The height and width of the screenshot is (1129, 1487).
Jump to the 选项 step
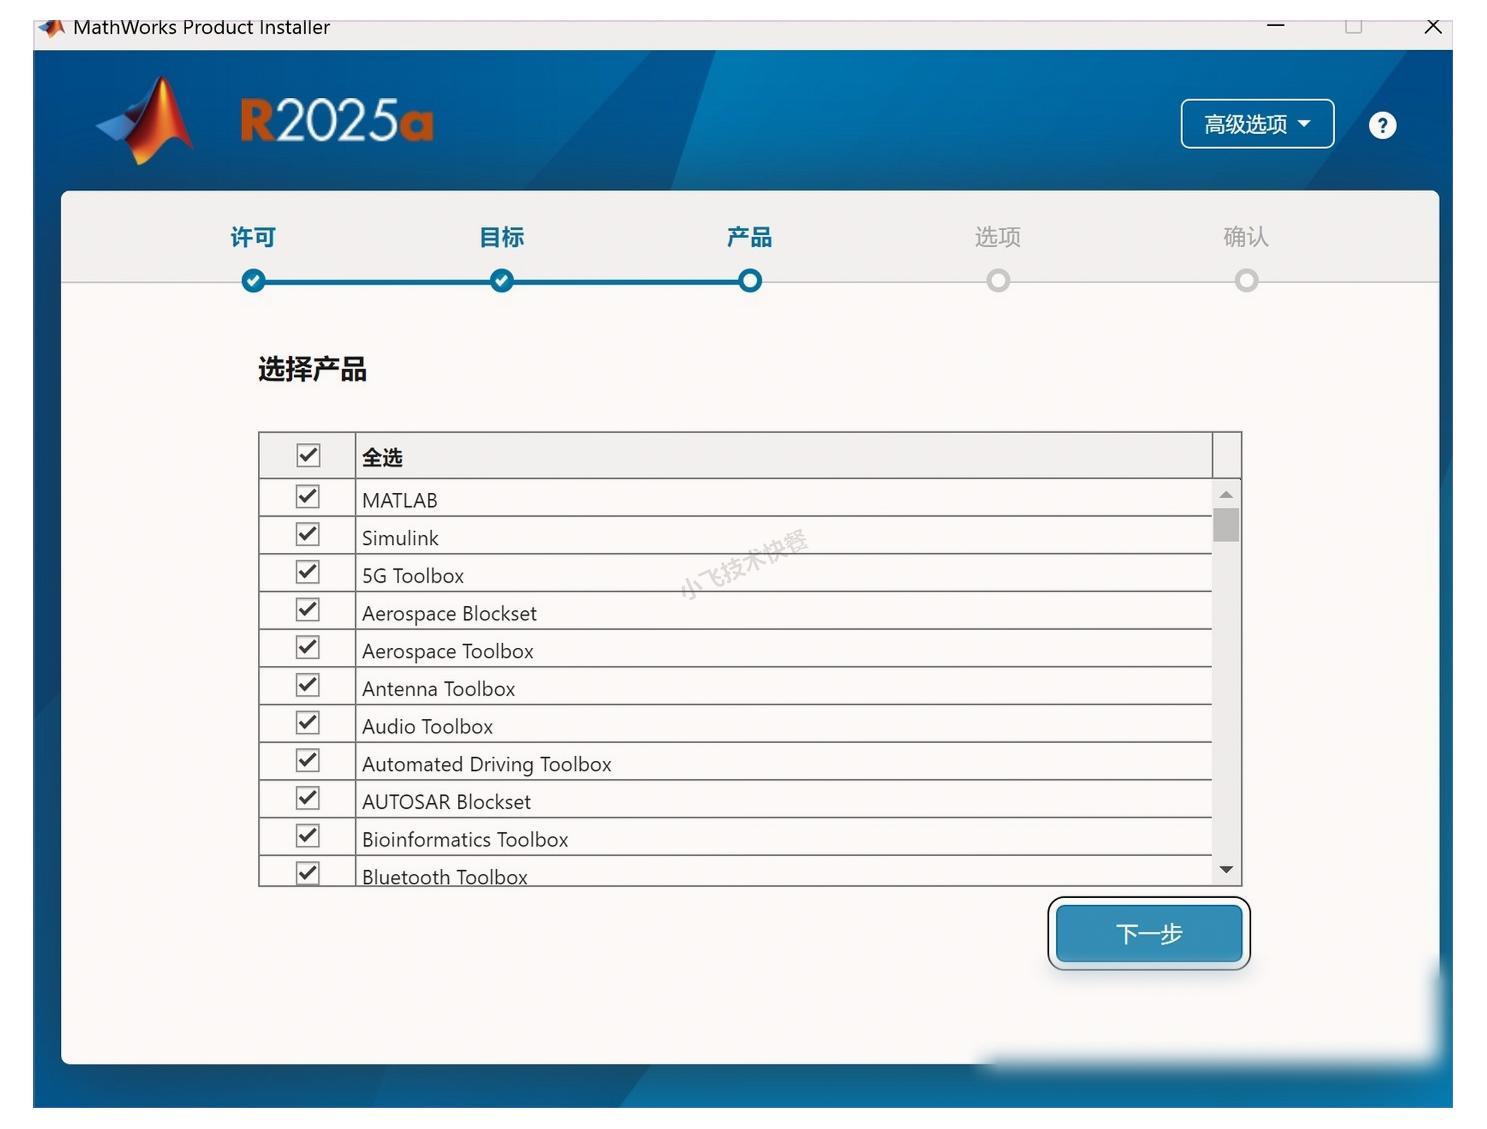998,237
